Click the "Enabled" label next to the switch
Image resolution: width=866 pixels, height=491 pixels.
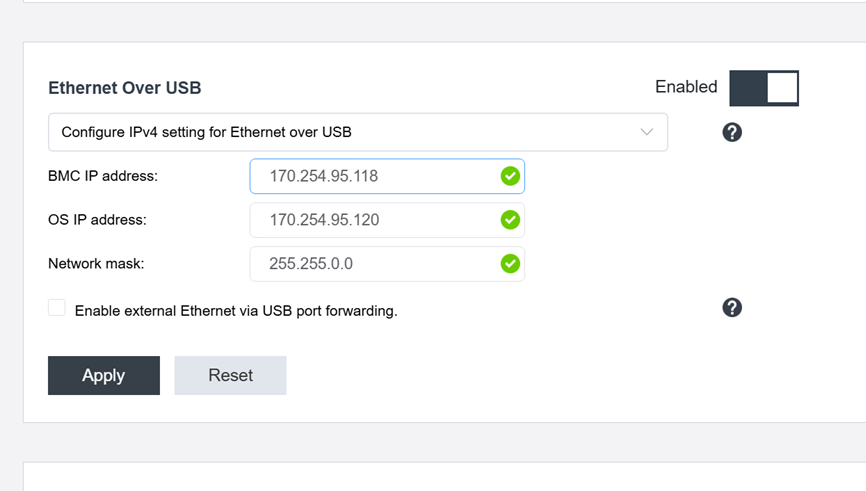686,87
